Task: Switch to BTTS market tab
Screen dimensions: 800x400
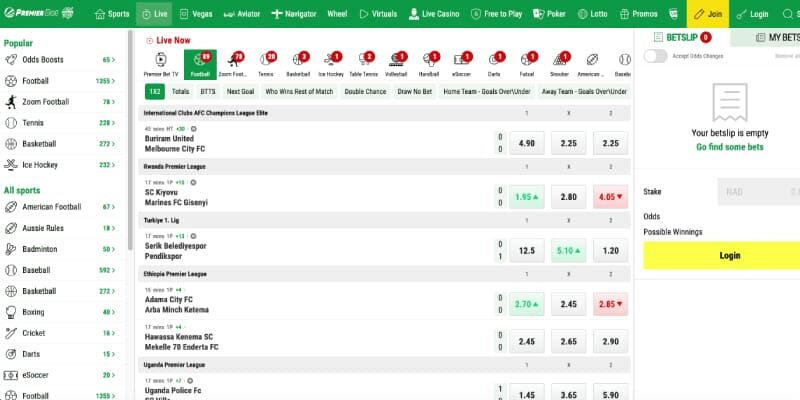Action: pyautogui.click(x=208, y=92)
